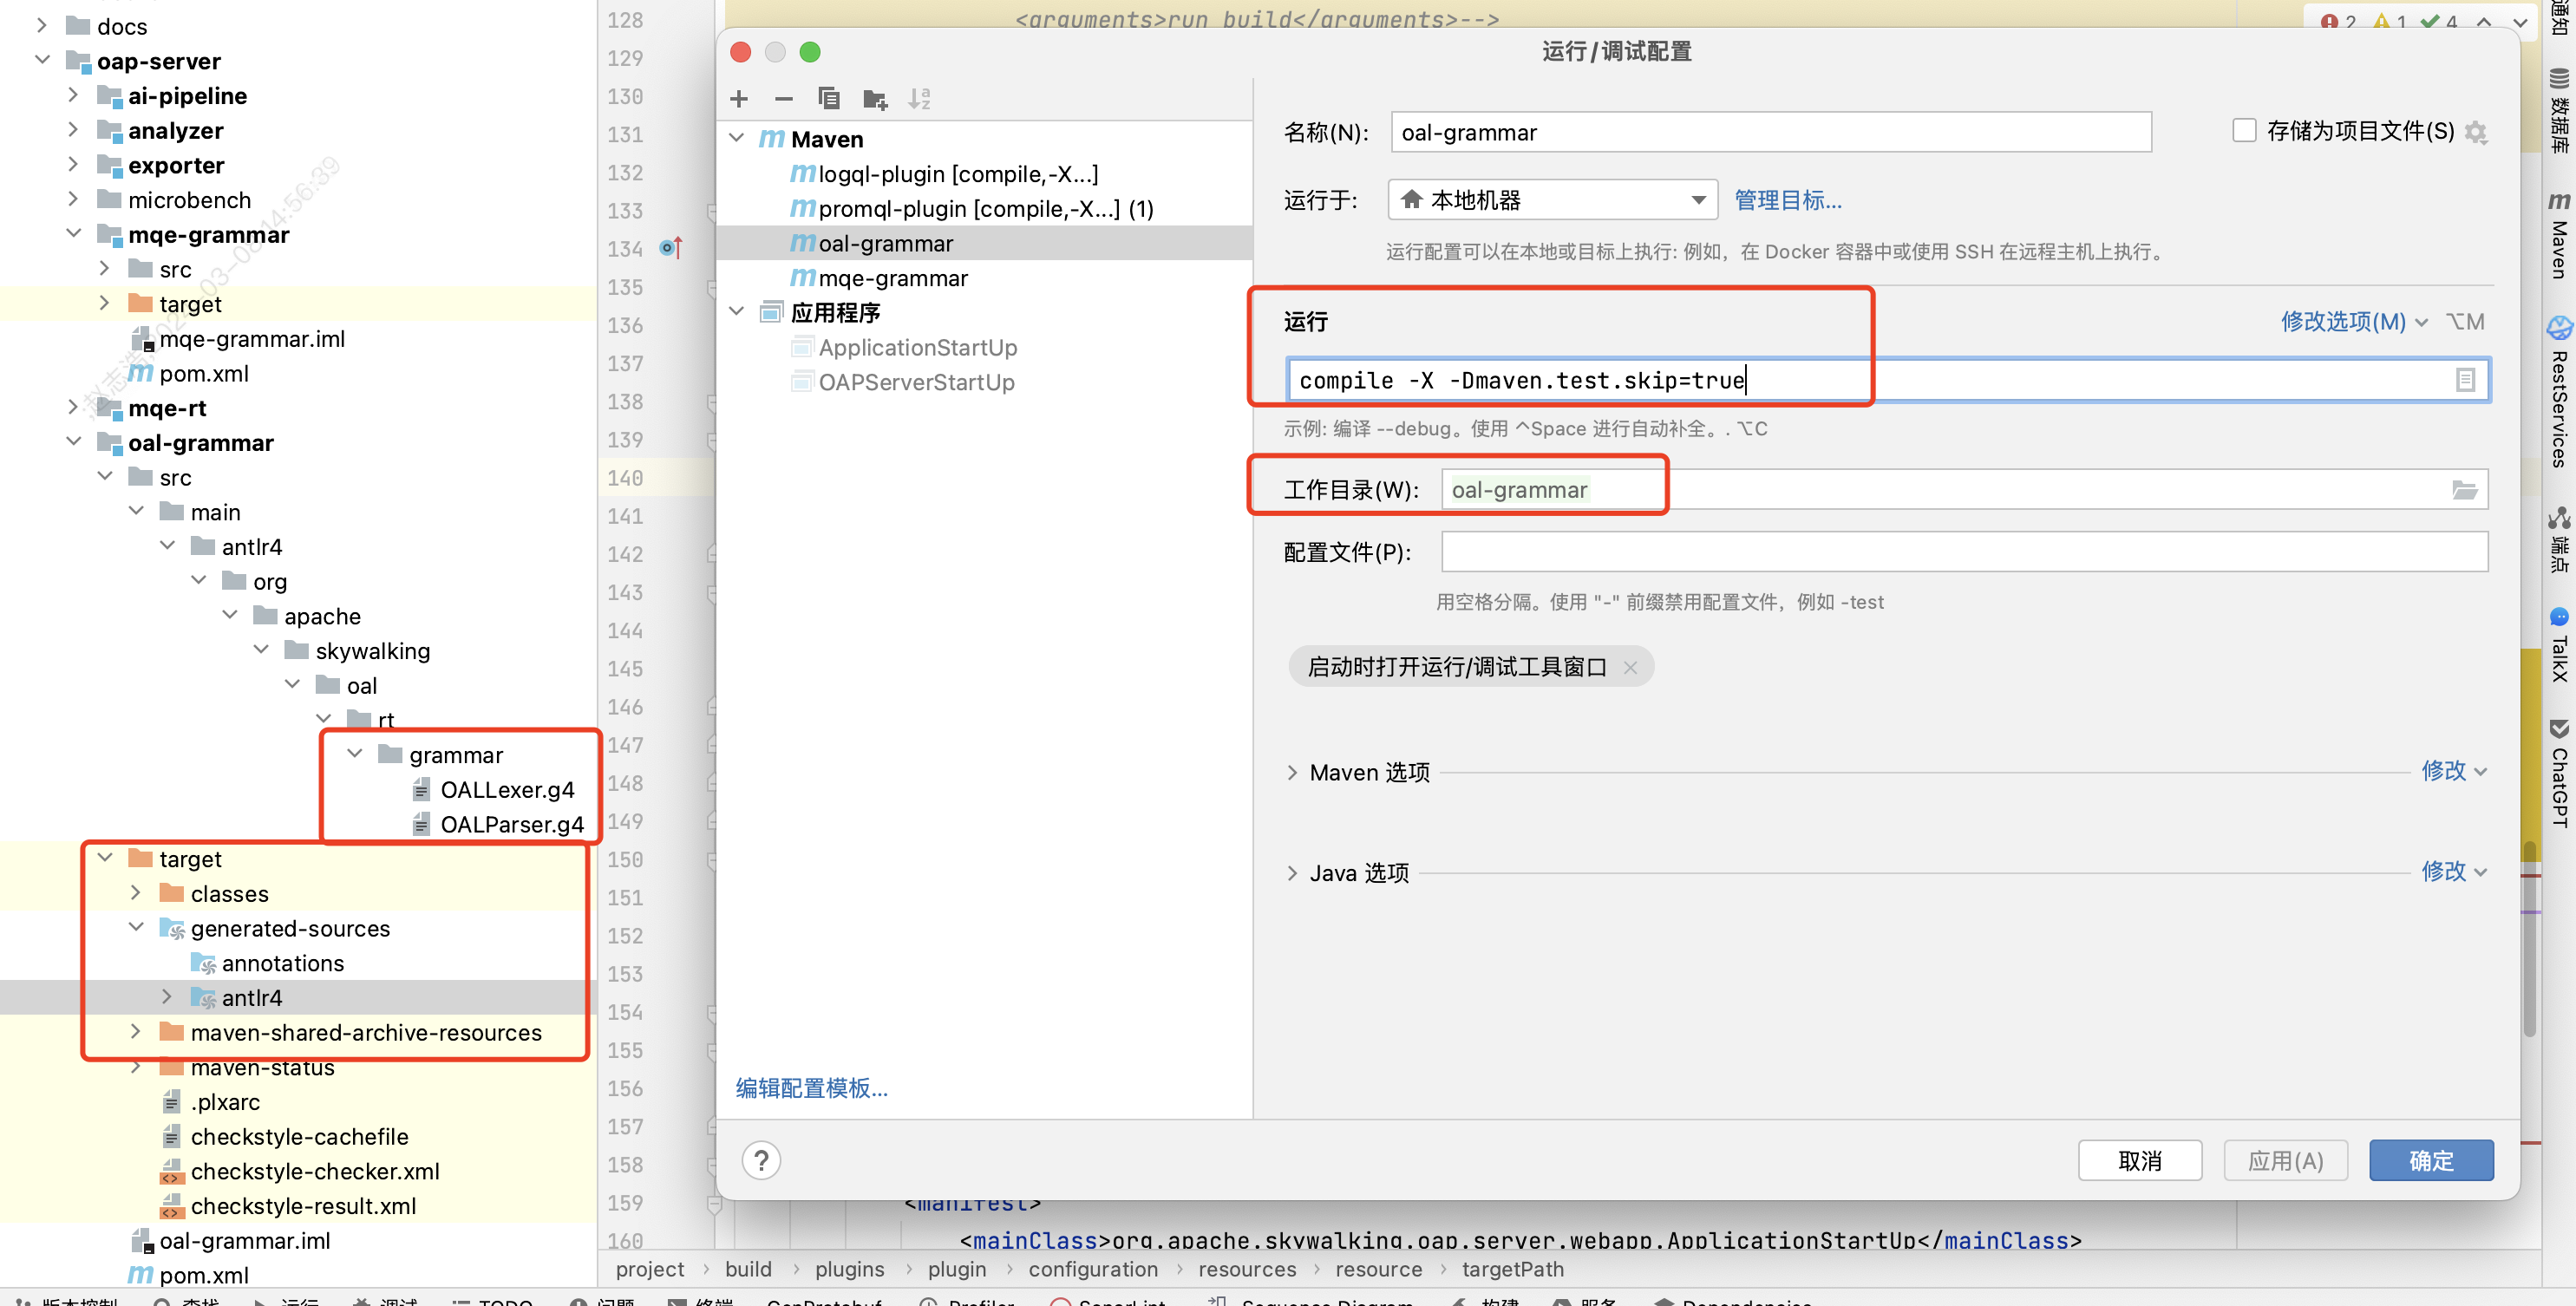
Task: Expand the Java 选项 section
Action: 1292,873
